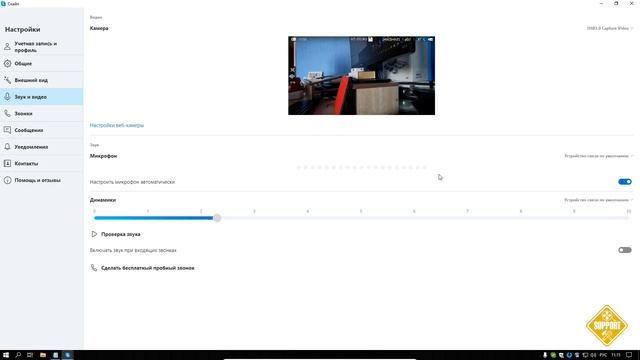The image size is (640, 360).
Task: Expand the speakers device dropdown
Action: (598, 200)
